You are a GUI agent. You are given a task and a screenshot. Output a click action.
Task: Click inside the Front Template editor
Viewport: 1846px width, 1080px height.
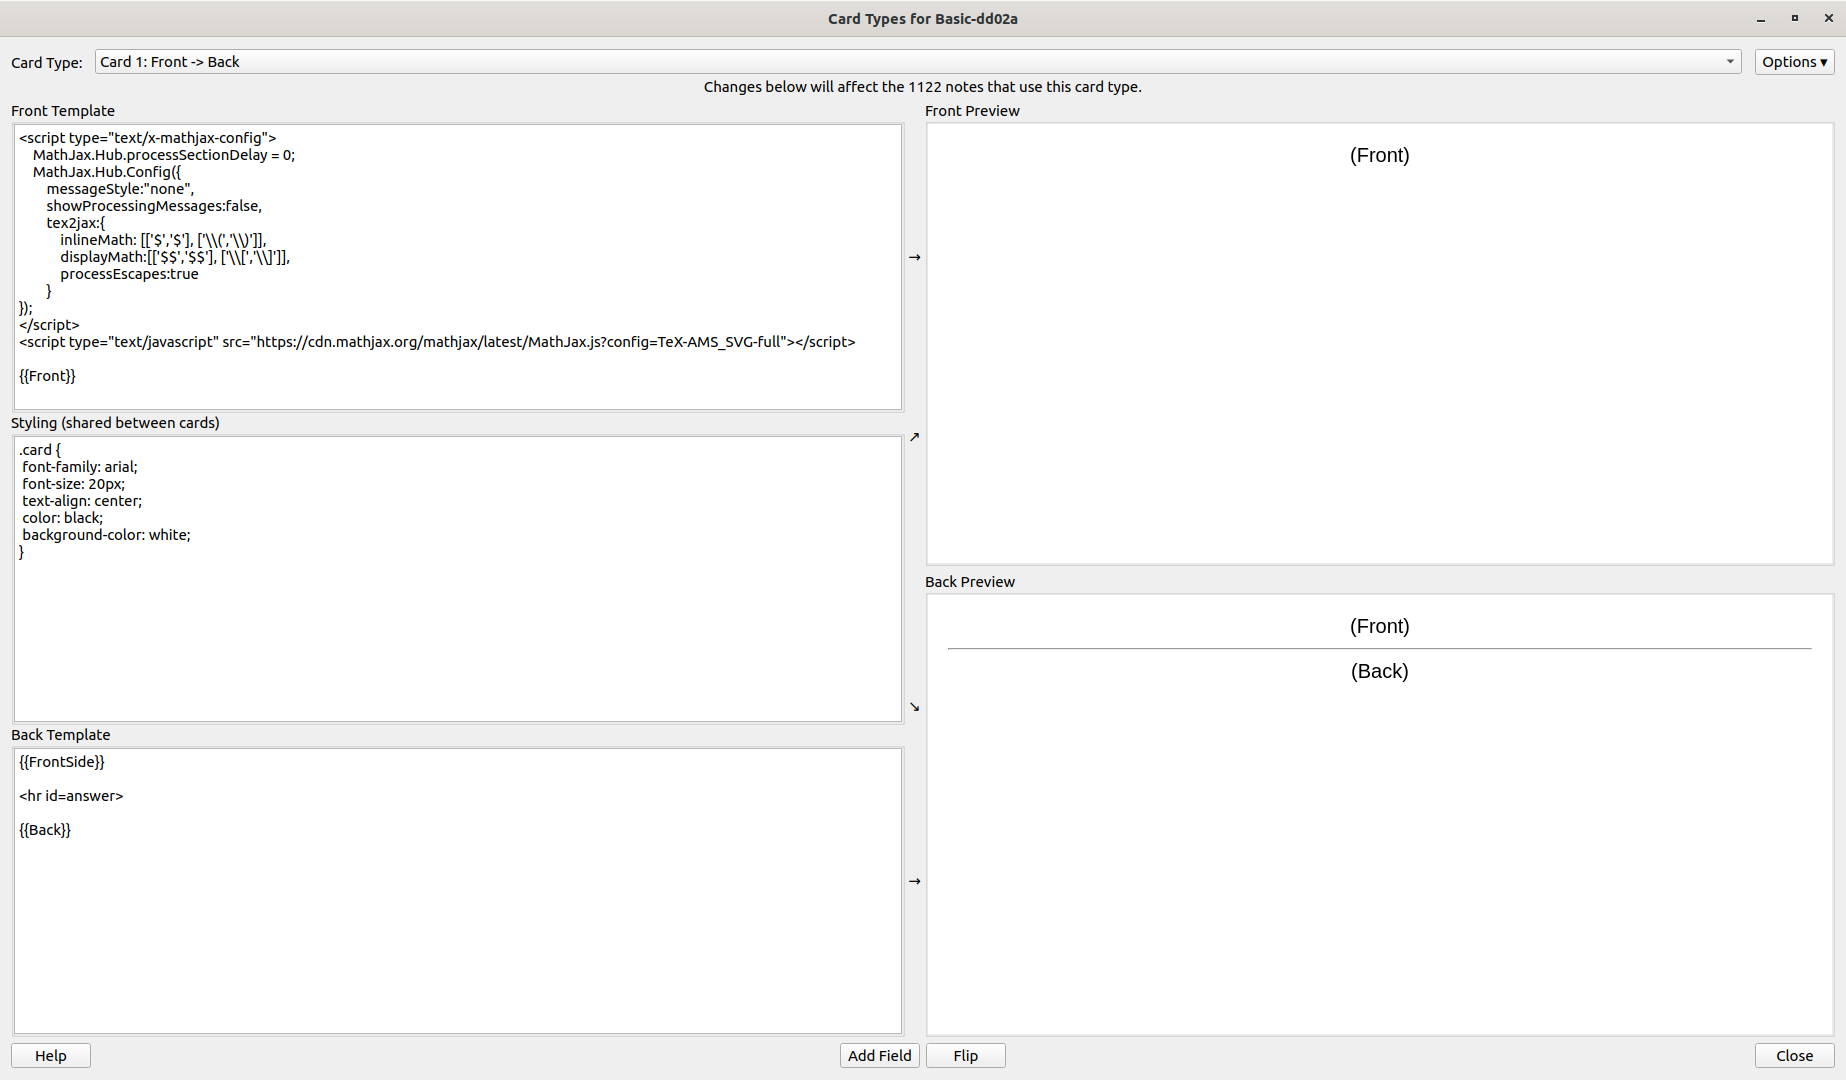click(x=456, y=268)
